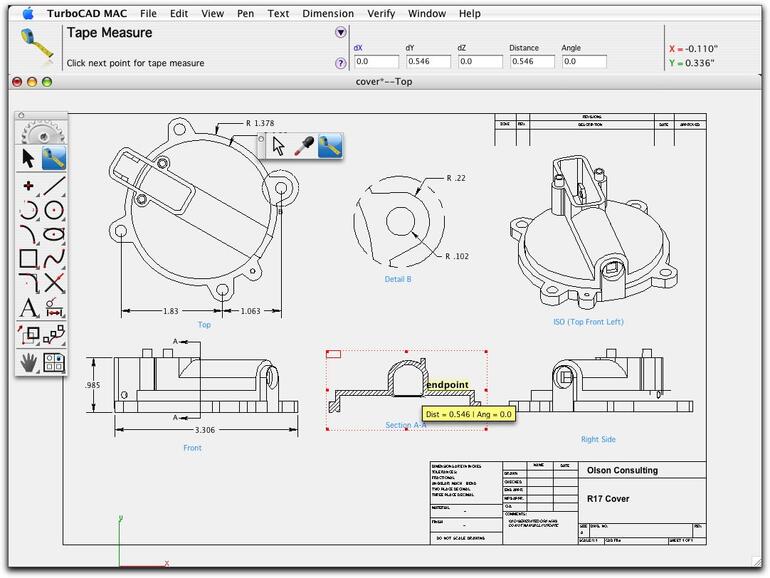Select the Fillet corner tool
Viewport: 770px width, 578px height.
coord(29,284)
